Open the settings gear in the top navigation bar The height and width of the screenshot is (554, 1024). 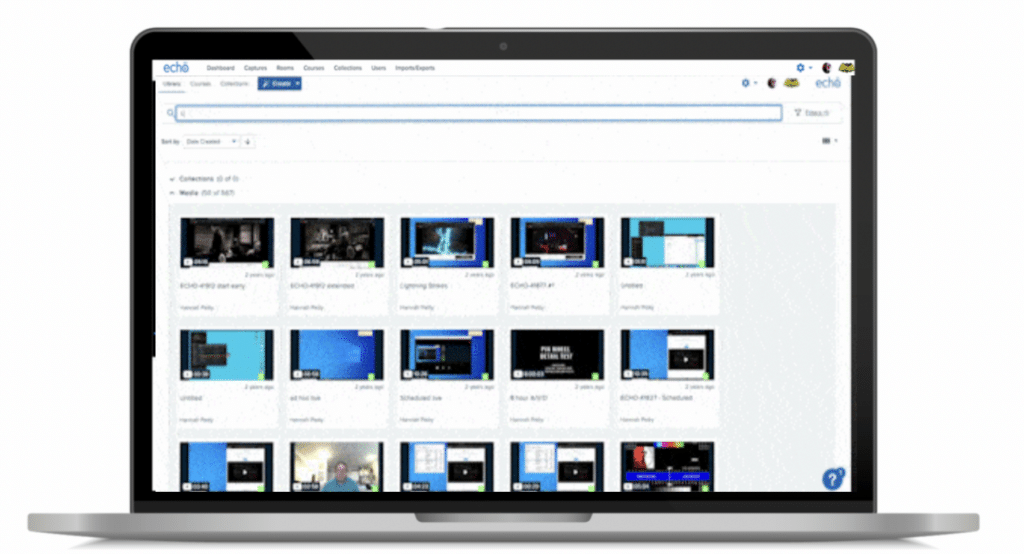pyautogui.click(x=800, y=68)
